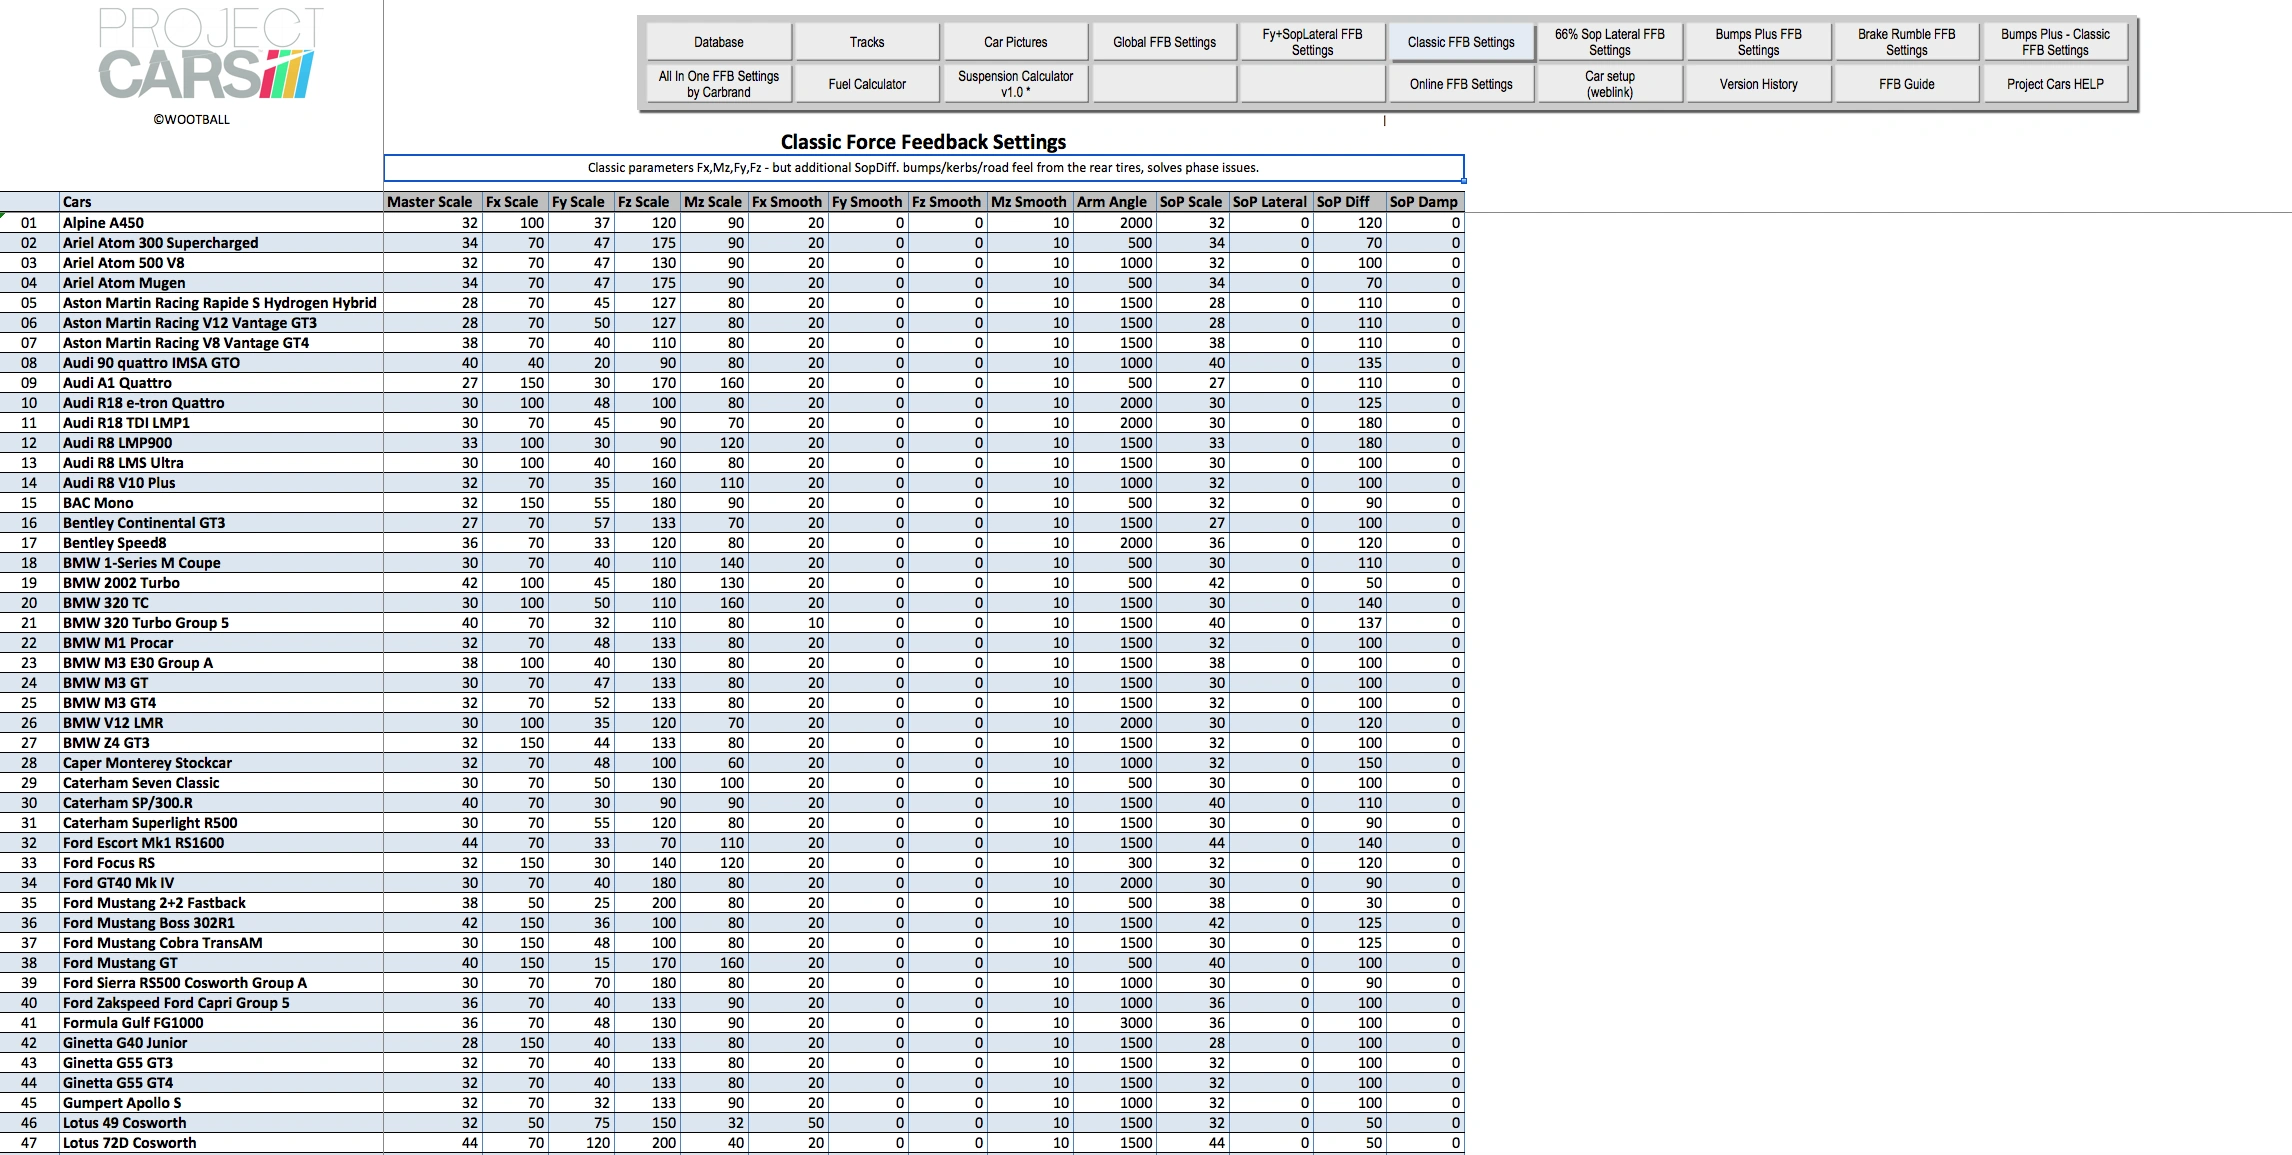The image size is (2292, 1155).
Task: Switch to Fy+SopLateral FFB Settings
Action: click(1312, 42)
